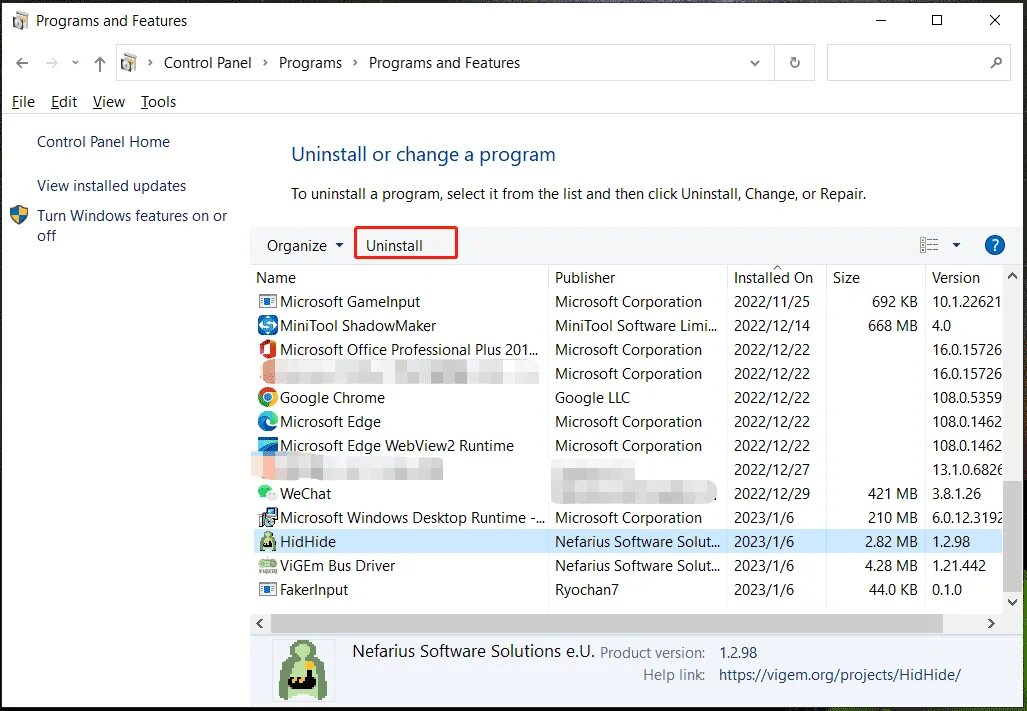The height and width of the screenshot is (711, 1027).
Task: Open the vigem.org HidHide help link
Action: click(840, 675)
